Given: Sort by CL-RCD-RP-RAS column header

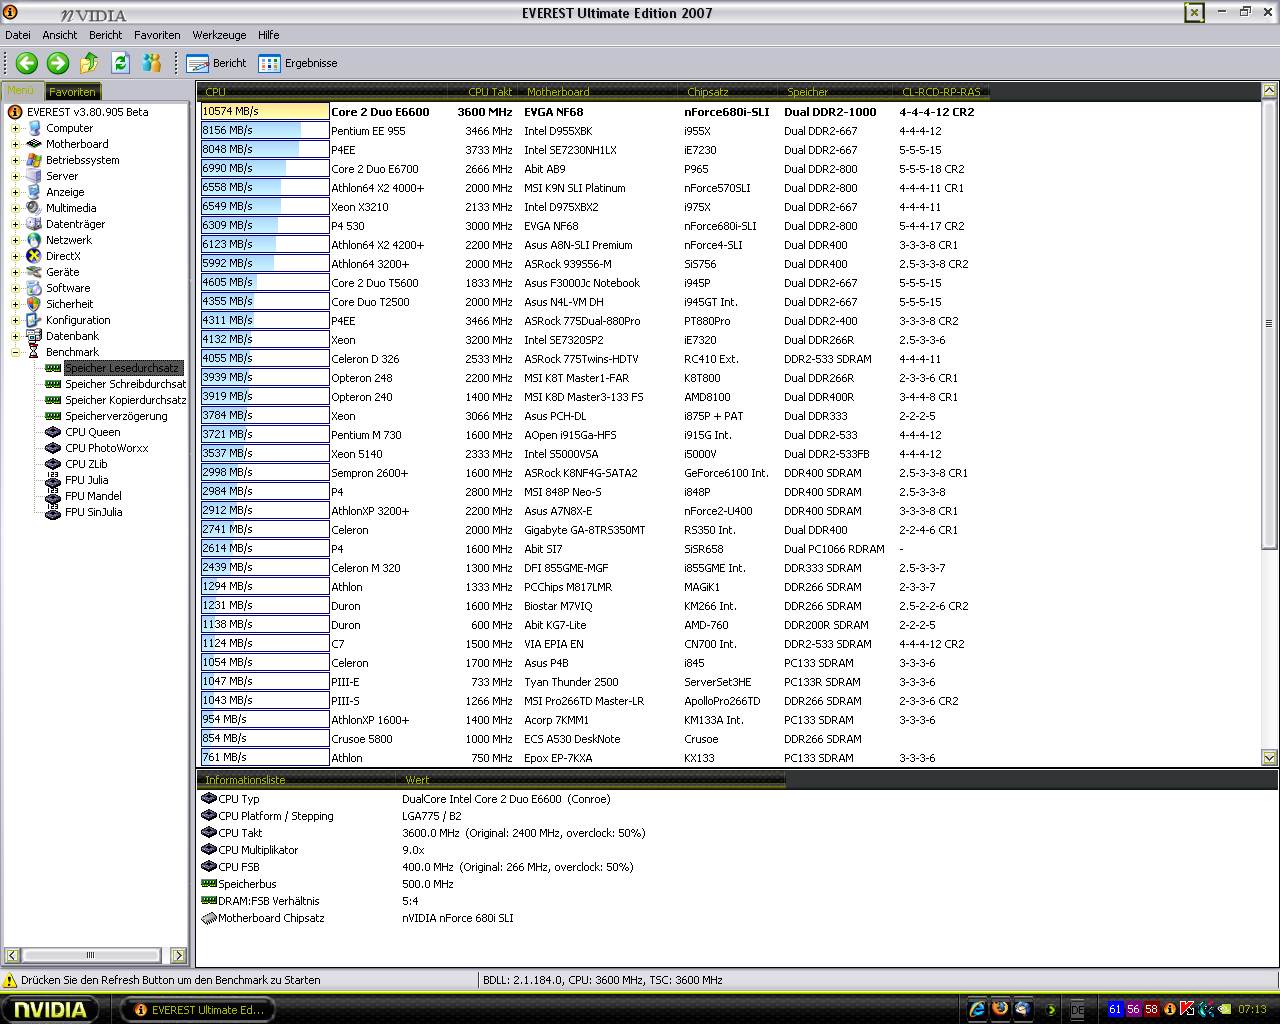Looking at the screenshot, I should 942,91.
